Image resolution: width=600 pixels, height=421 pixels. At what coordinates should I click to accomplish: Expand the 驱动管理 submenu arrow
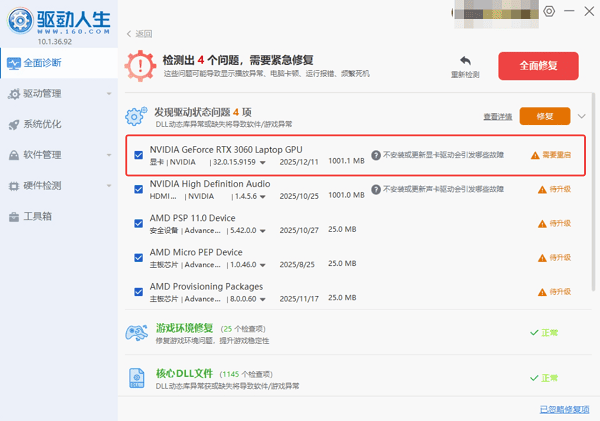(109, 94)
